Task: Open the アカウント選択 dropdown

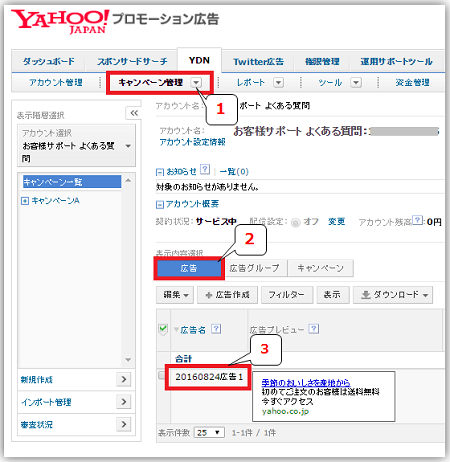Action: (x=76, y=146)
